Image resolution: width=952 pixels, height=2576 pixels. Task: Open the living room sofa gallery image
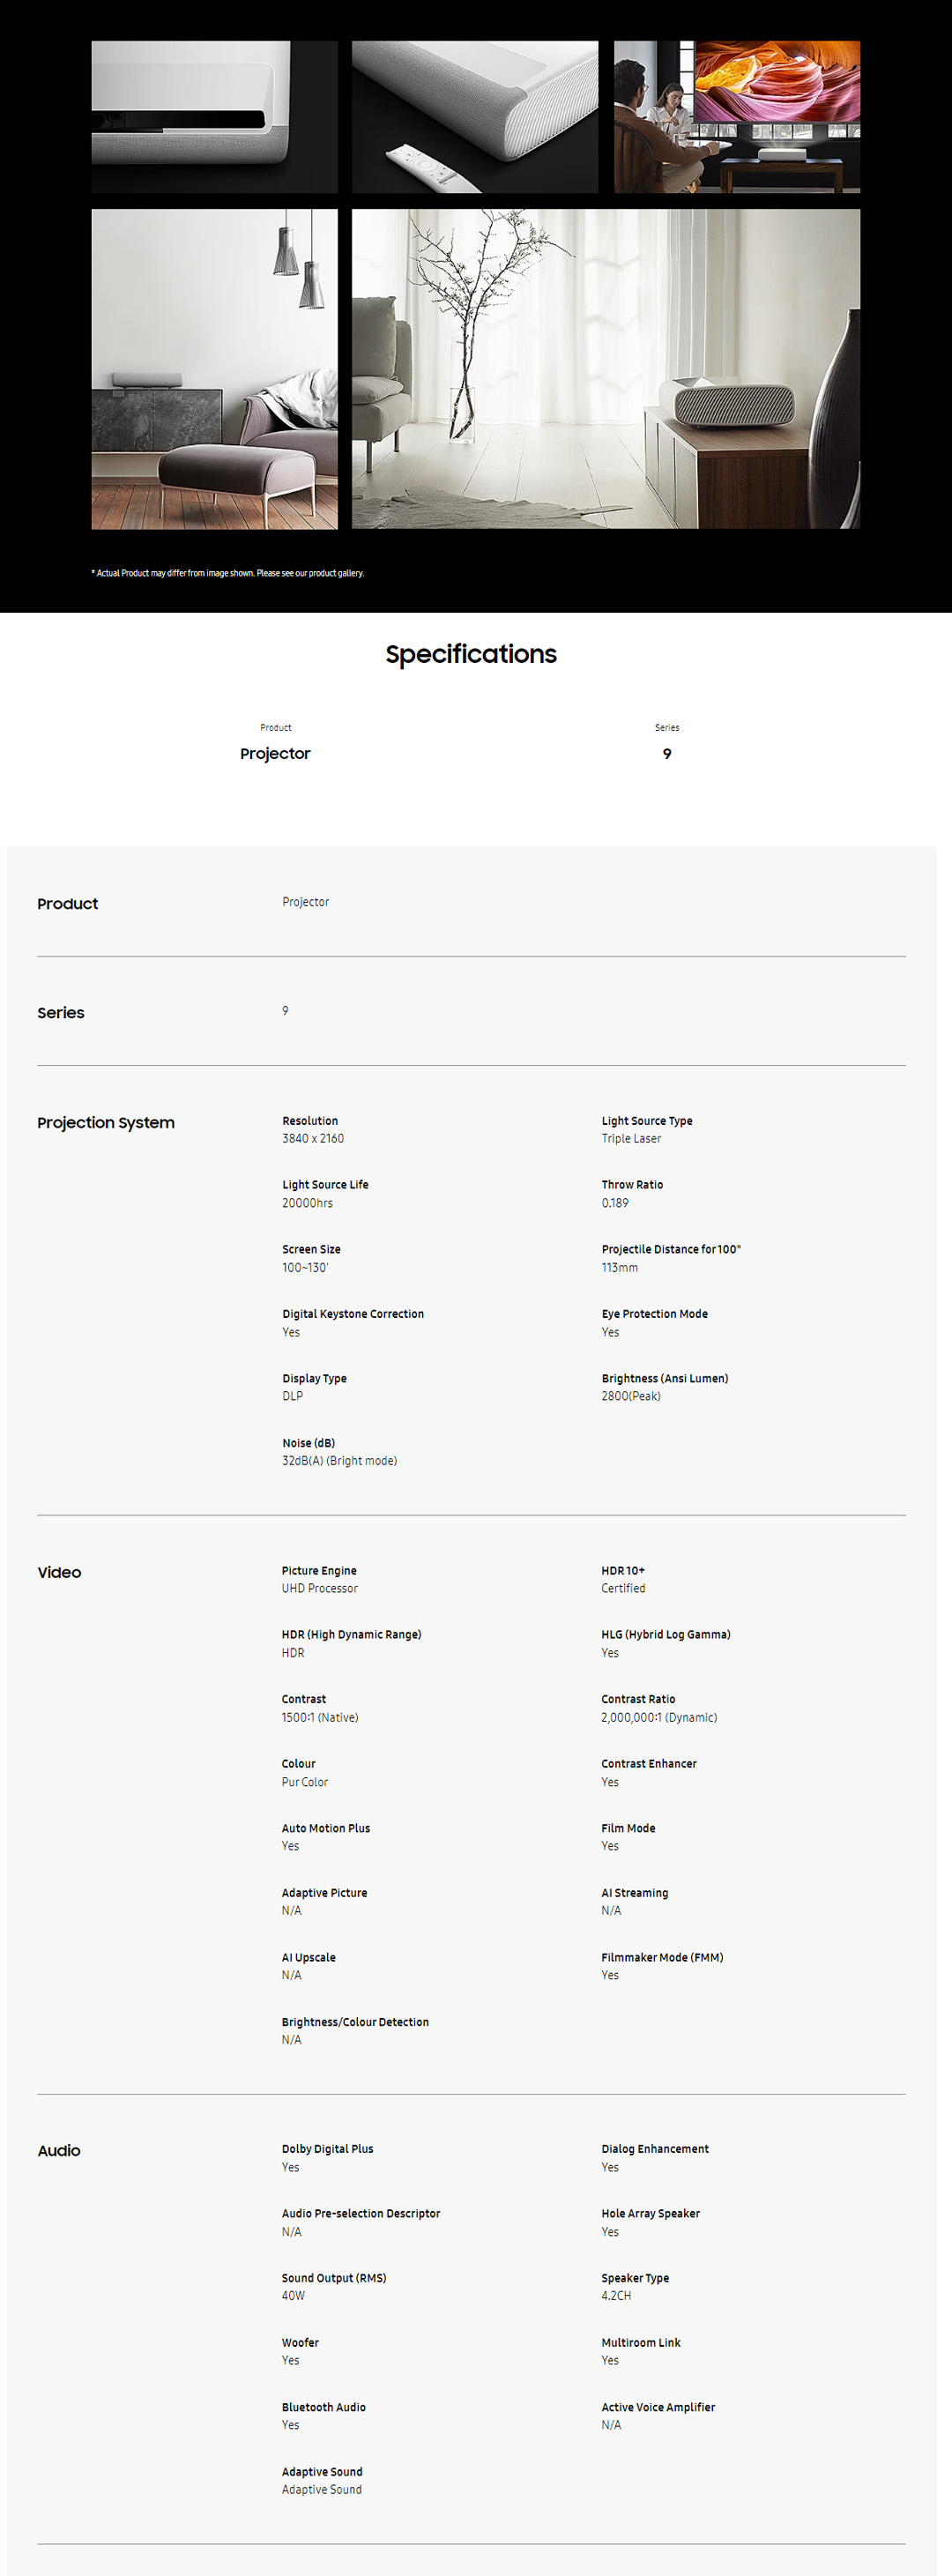214,368
